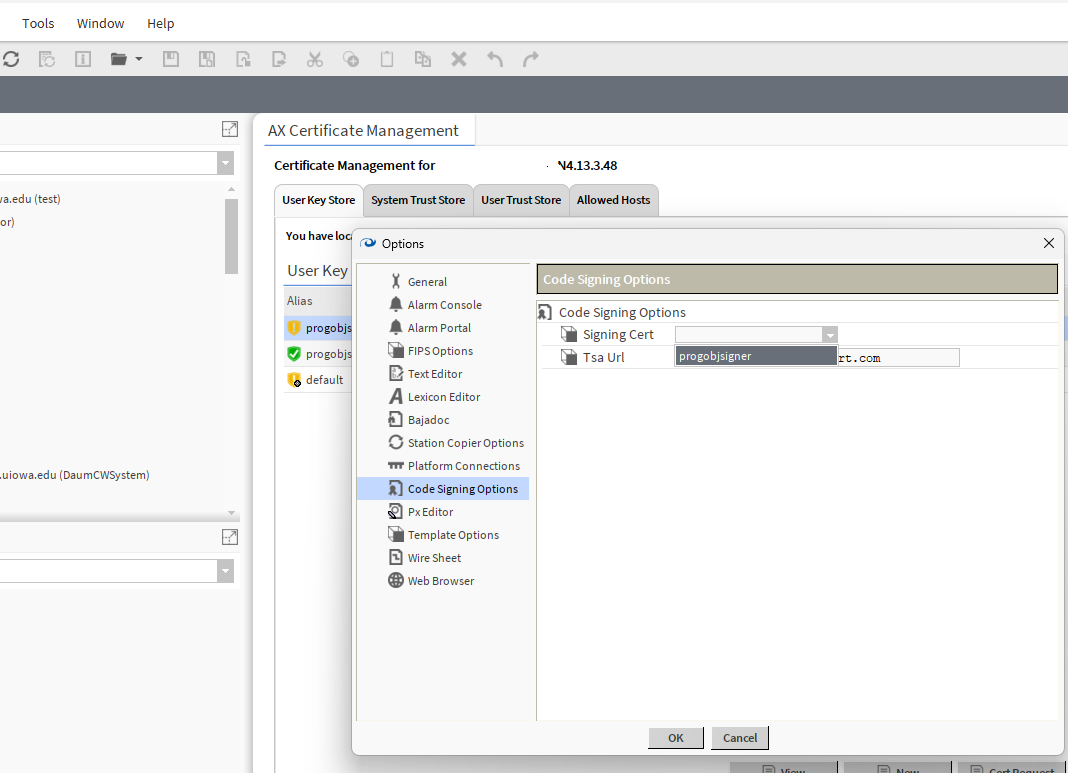
Task: Maximize the upper left side panel
Action: pos(230,129)
